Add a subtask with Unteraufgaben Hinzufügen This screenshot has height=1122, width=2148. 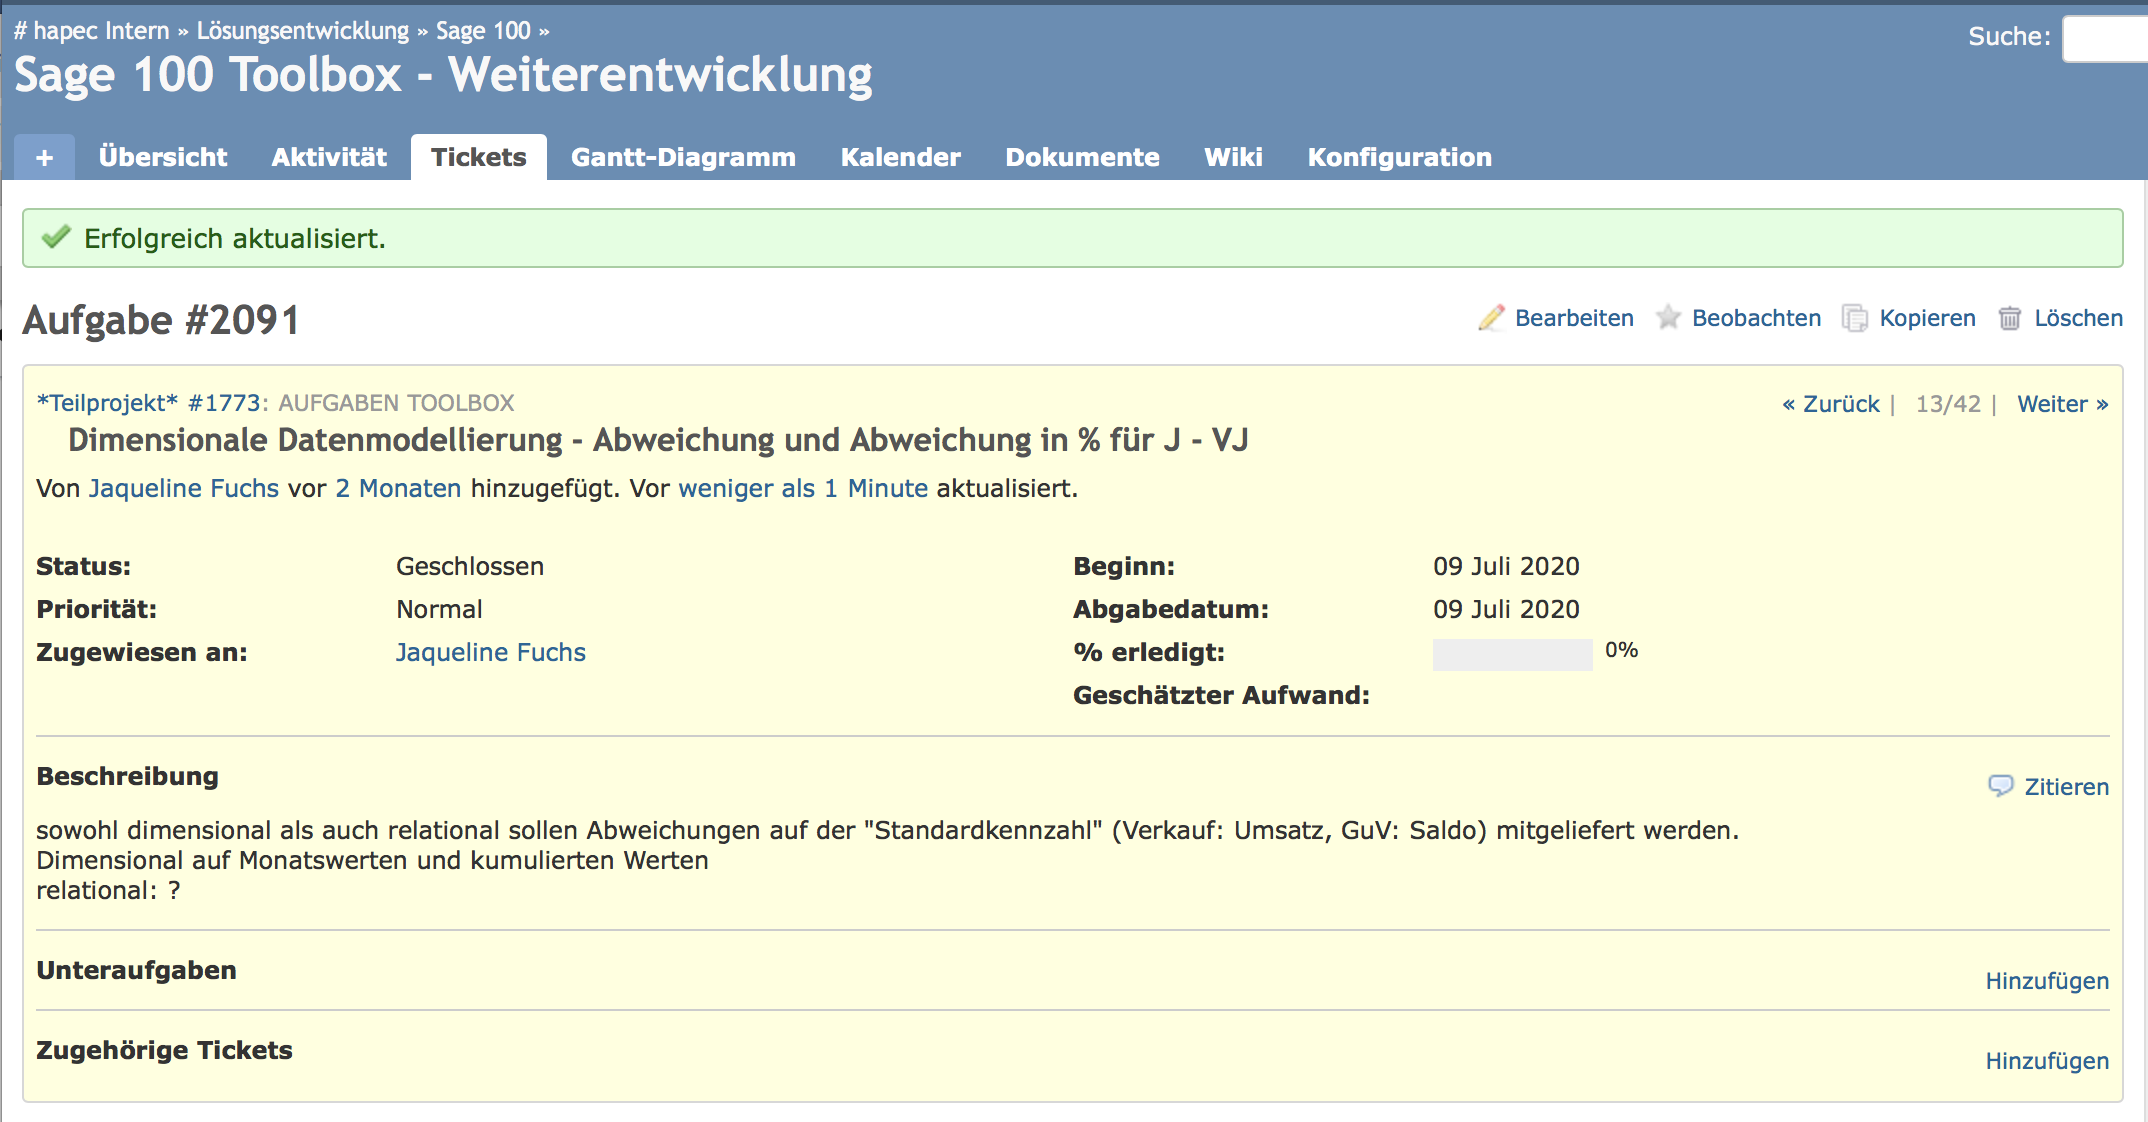[x=2046, y=981]
